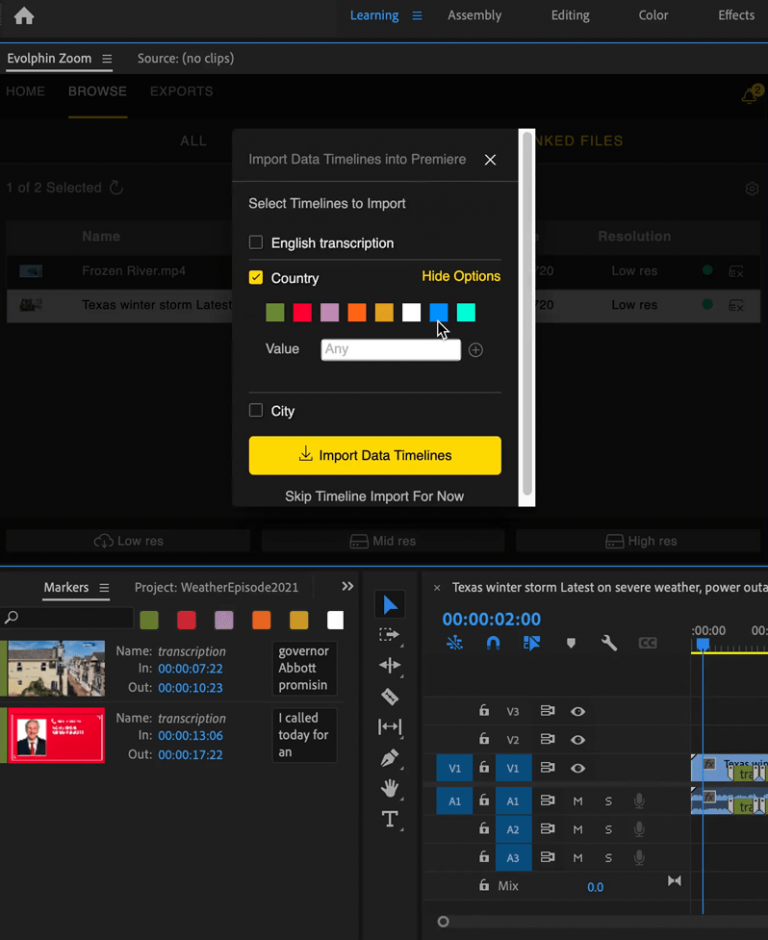Select the Type tool

[x=390, y=820]
